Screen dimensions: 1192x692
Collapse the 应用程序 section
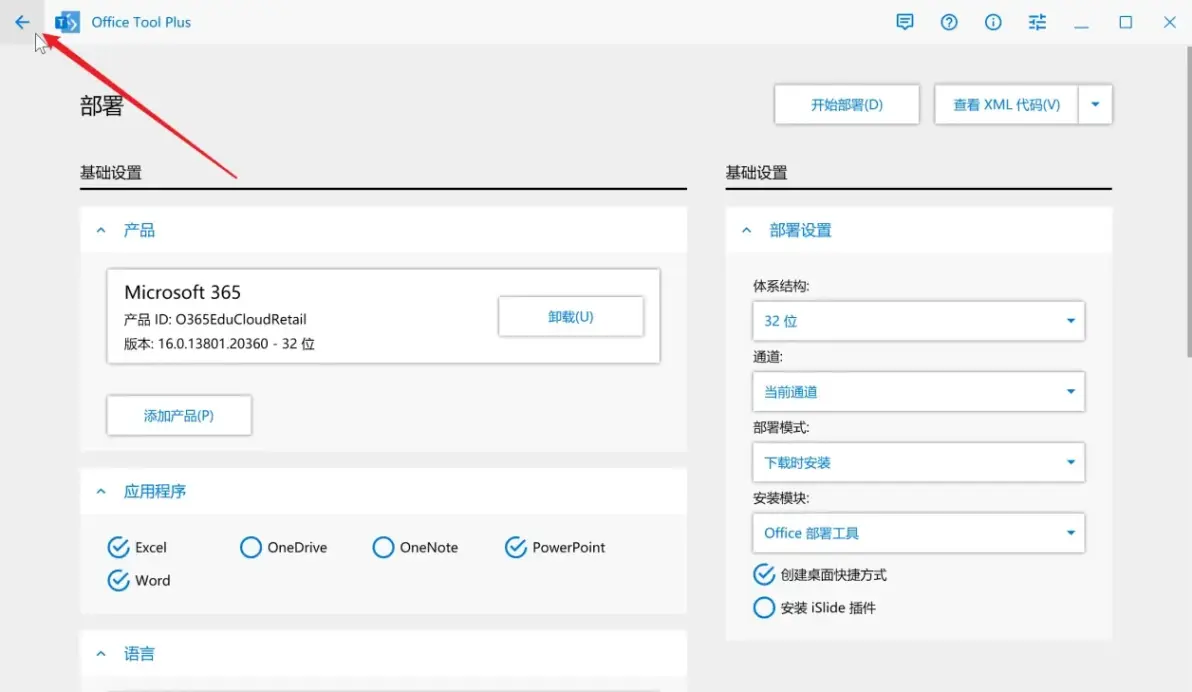point(101,492)
